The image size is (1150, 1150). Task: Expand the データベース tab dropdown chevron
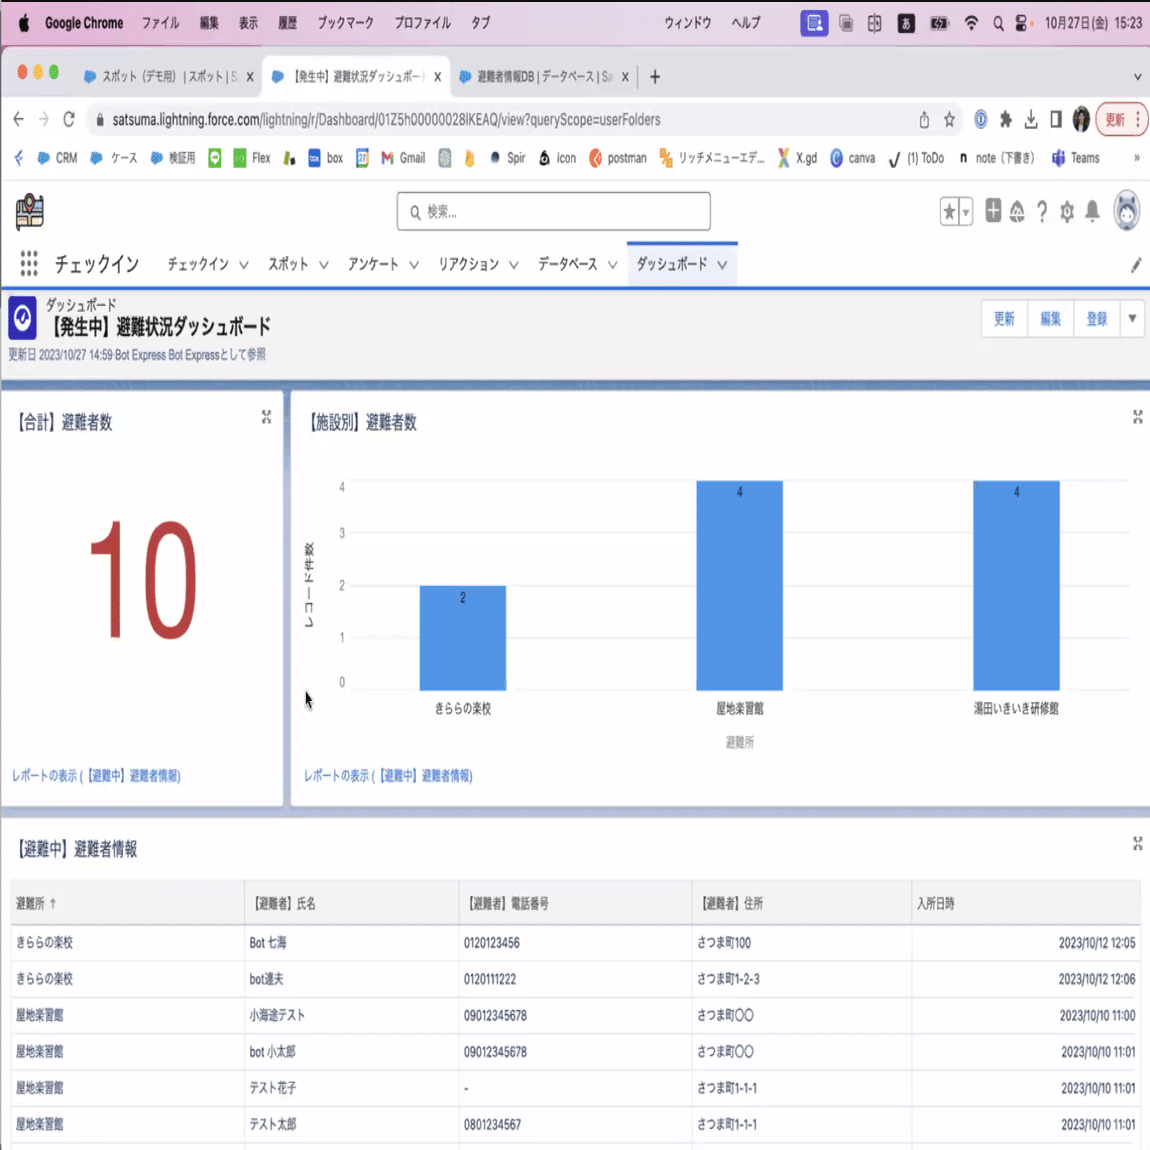[612, 265]
